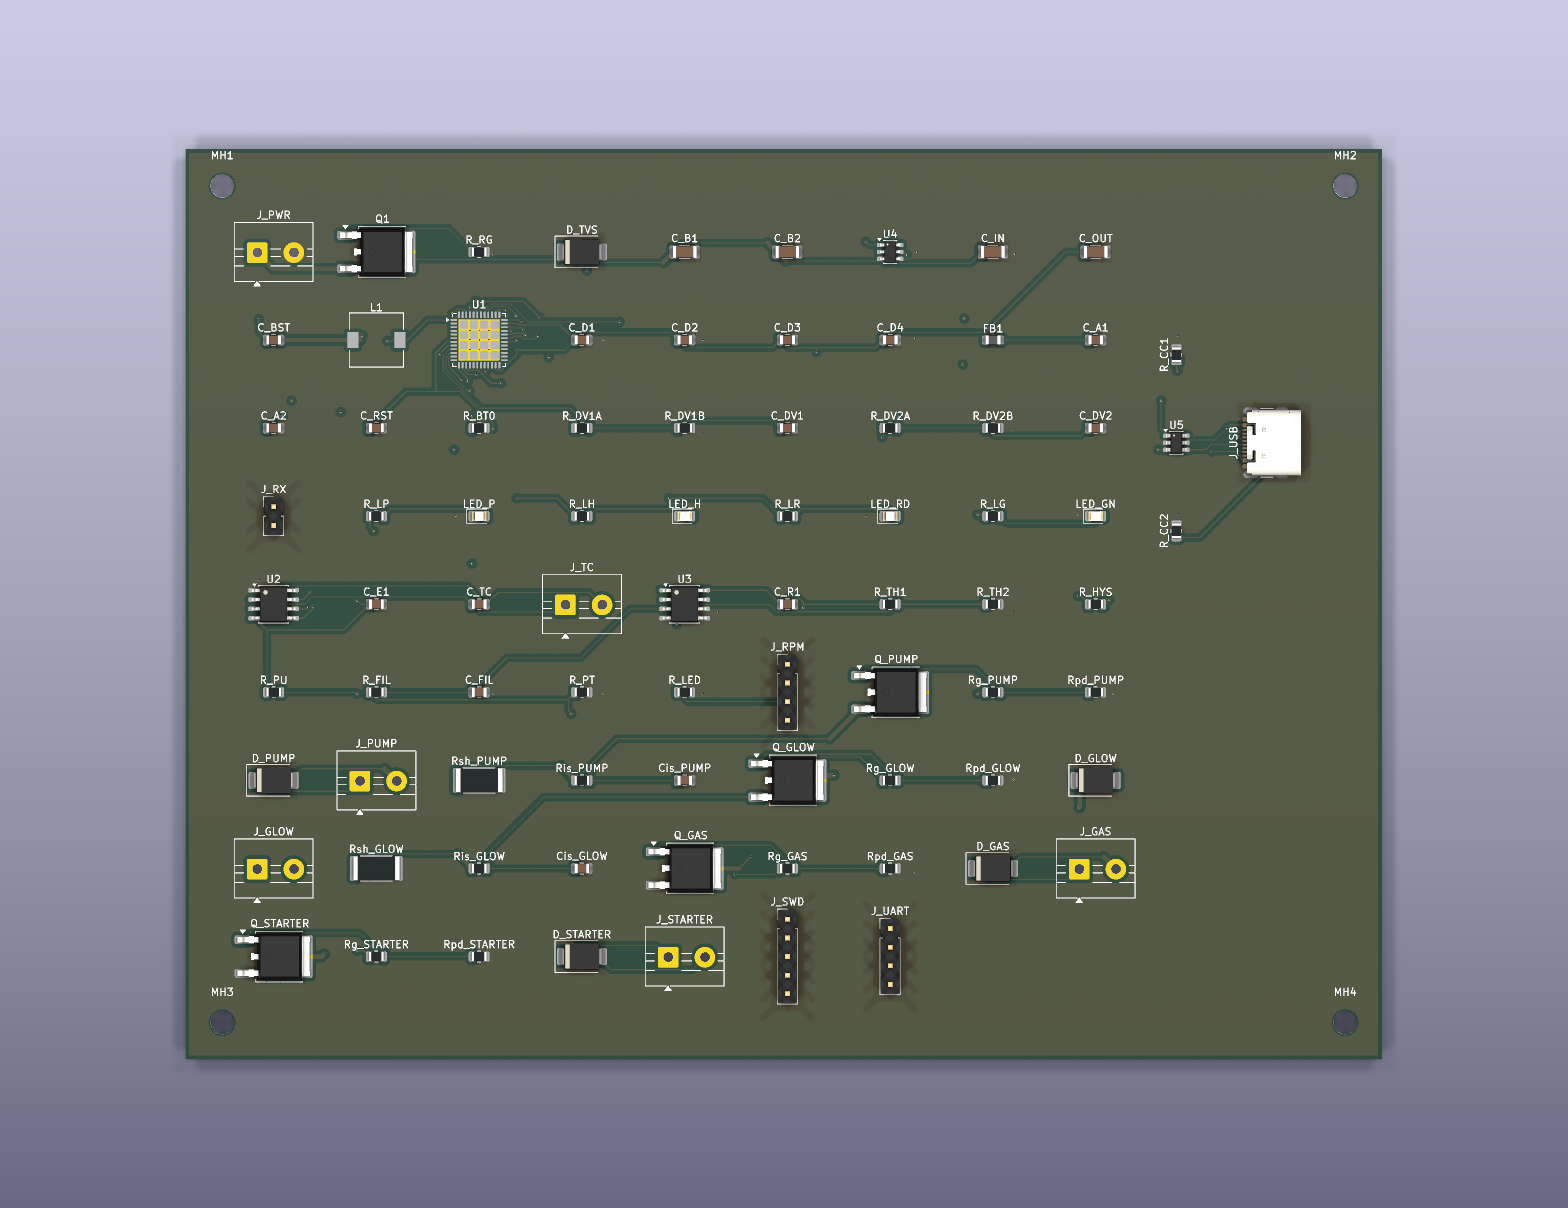Click the J_SWD debug header

(787, 956)
